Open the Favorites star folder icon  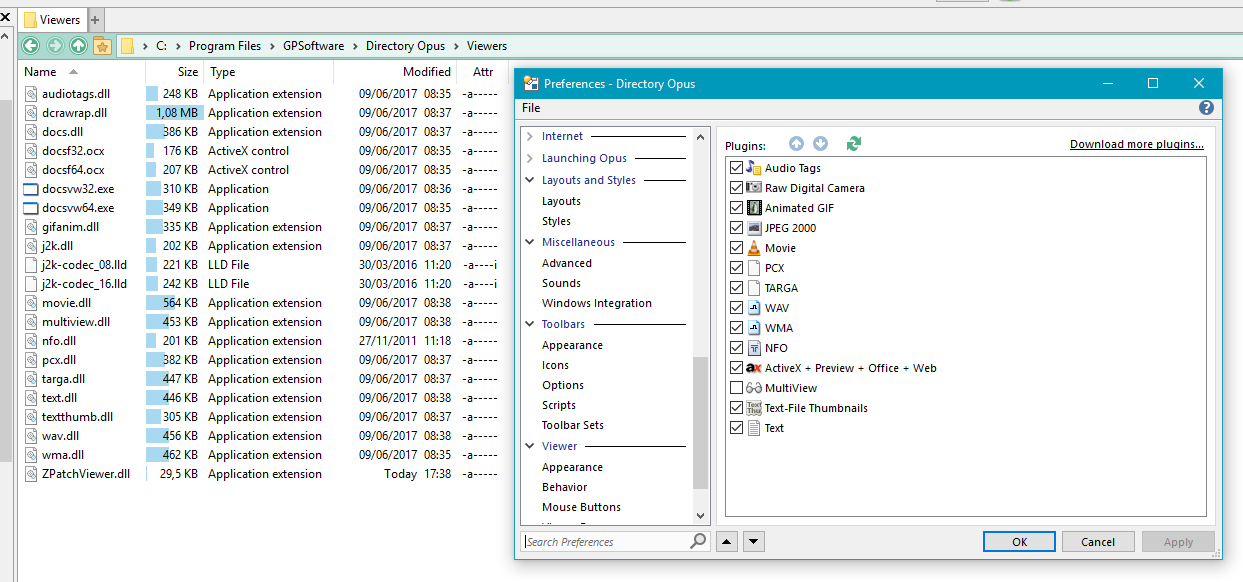pos(102,45)
